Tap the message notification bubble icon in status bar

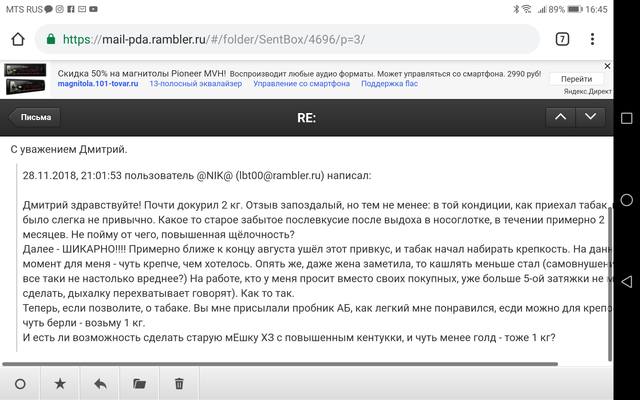tap(49, 9)
